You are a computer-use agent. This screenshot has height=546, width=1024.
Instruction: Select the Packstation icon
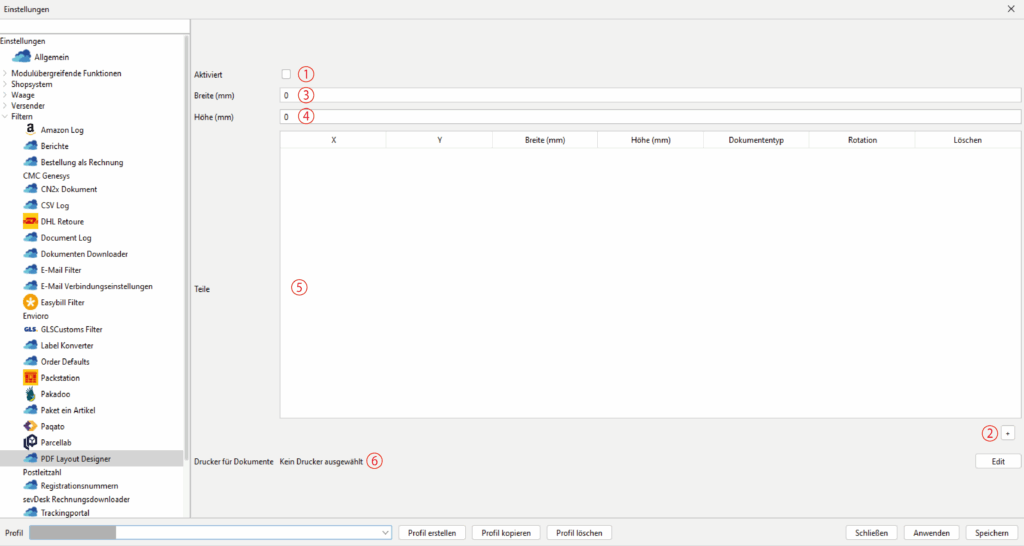click(x=30, y=378)
